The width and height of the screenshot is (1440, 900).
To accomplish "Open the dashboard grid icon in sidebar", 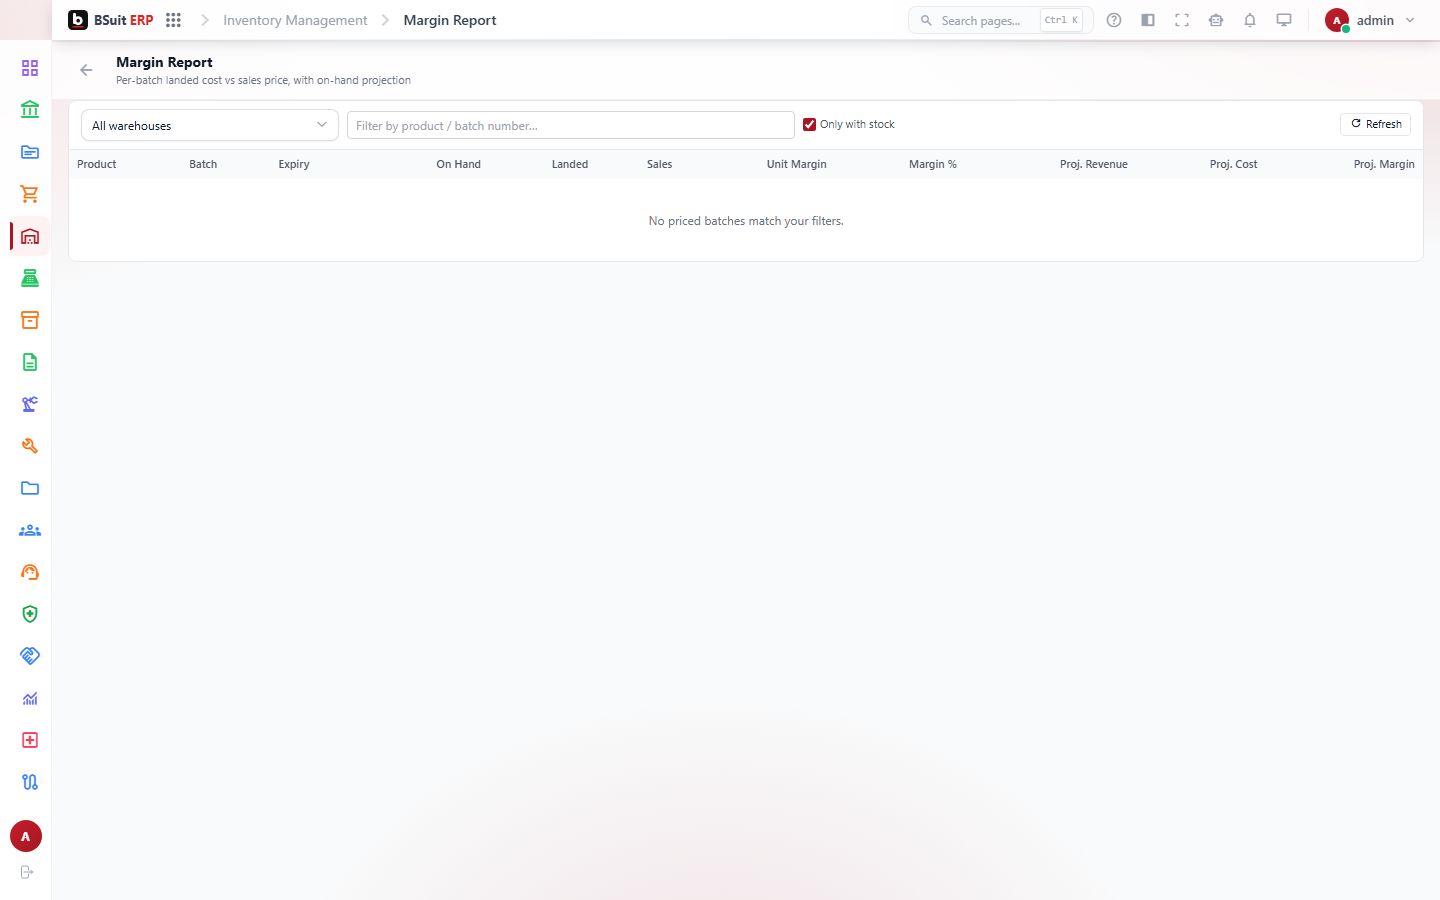I will point(30,68).
